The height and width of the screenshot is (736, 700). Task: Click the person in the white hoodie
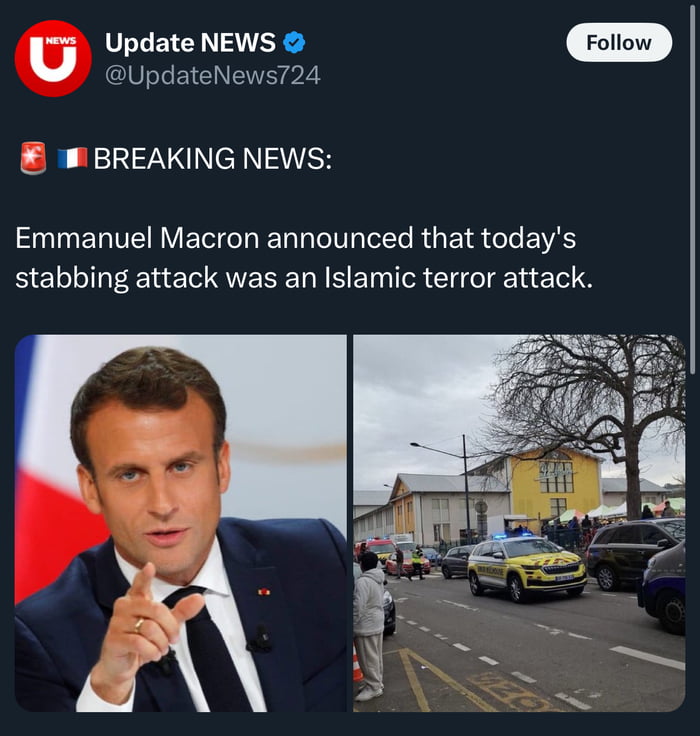pos(369,620)
